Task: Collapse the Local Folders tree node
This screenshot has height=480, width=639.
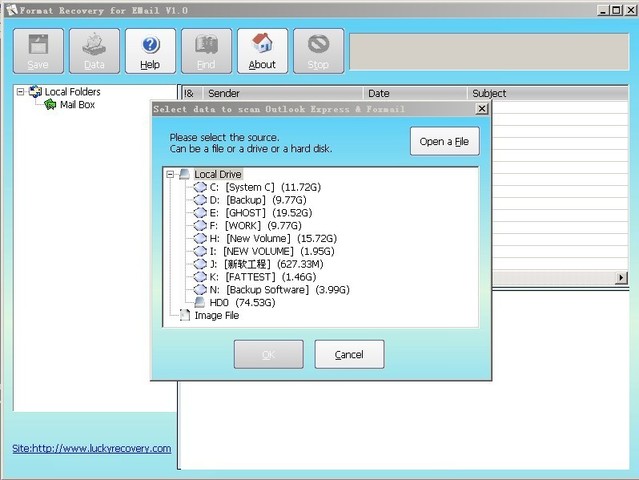Action: tap(20, 92)
